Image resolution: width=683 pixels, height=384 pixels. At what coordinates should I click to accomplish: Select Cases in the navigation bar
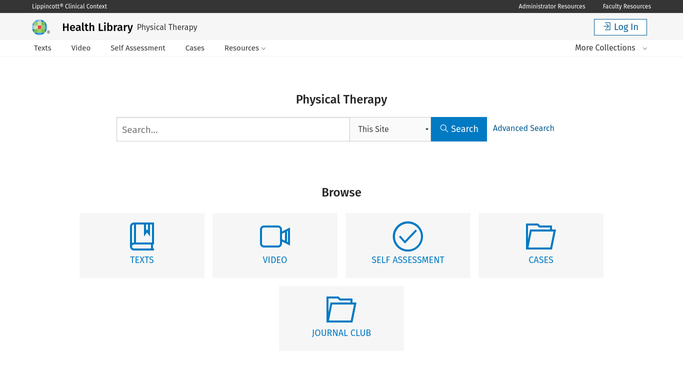click(x=195, y=48)
